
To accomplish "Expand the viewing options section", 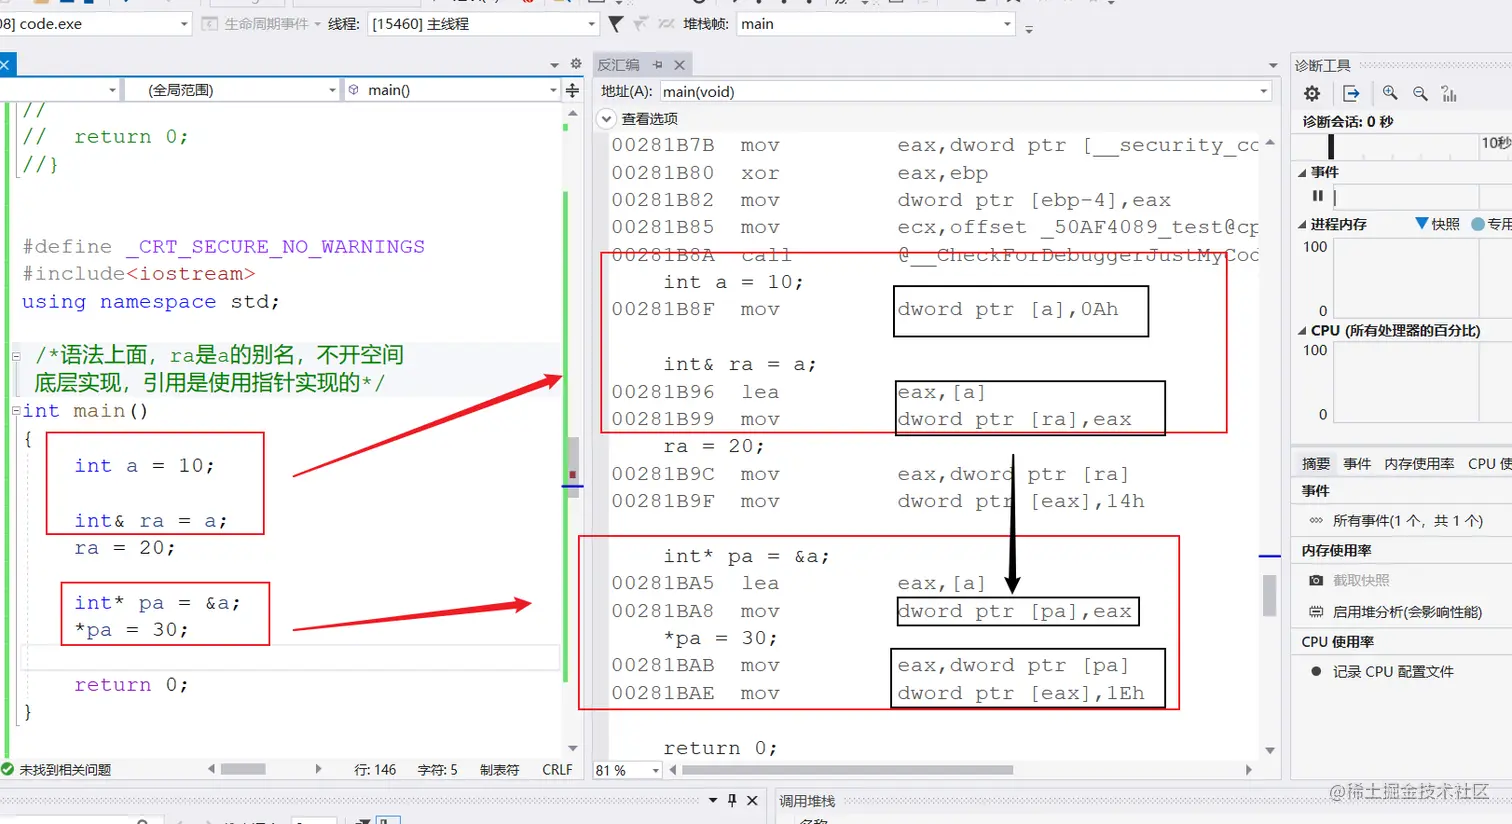I will (606, 118).
